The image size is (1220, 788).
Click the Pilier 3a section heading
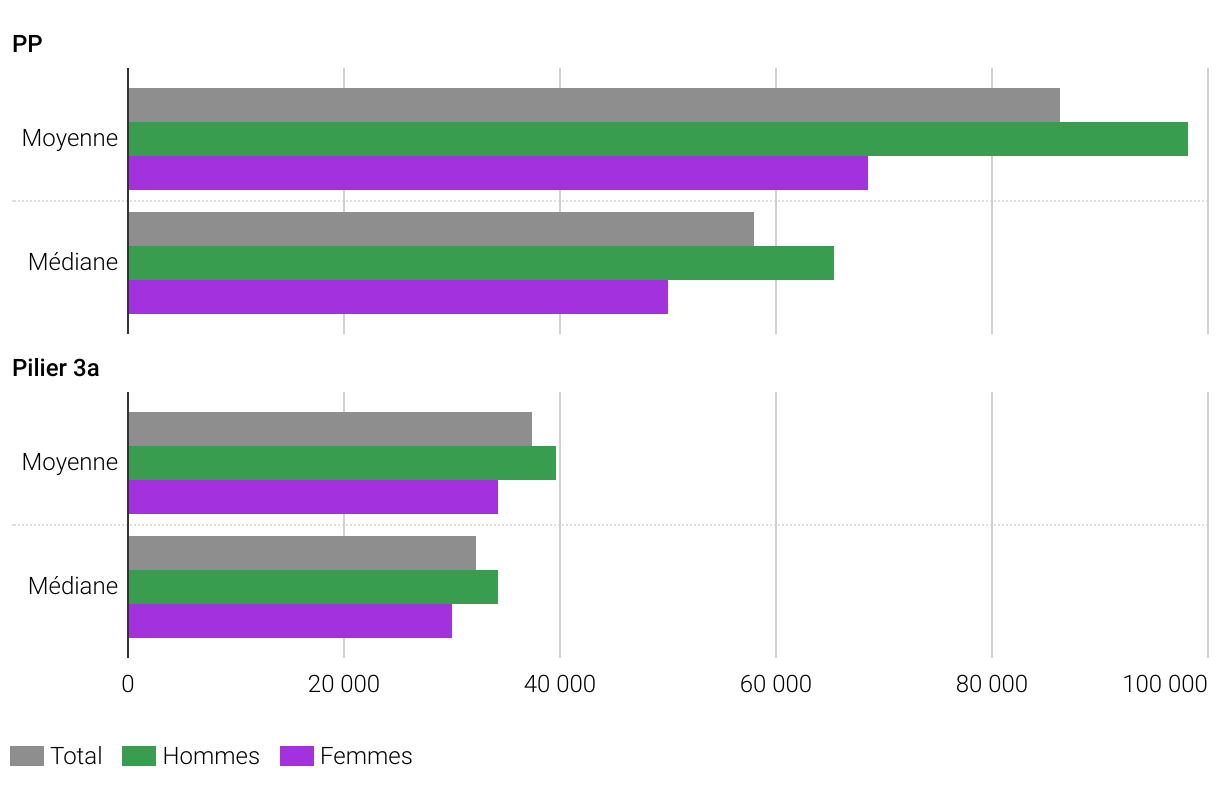click(56, 368)
